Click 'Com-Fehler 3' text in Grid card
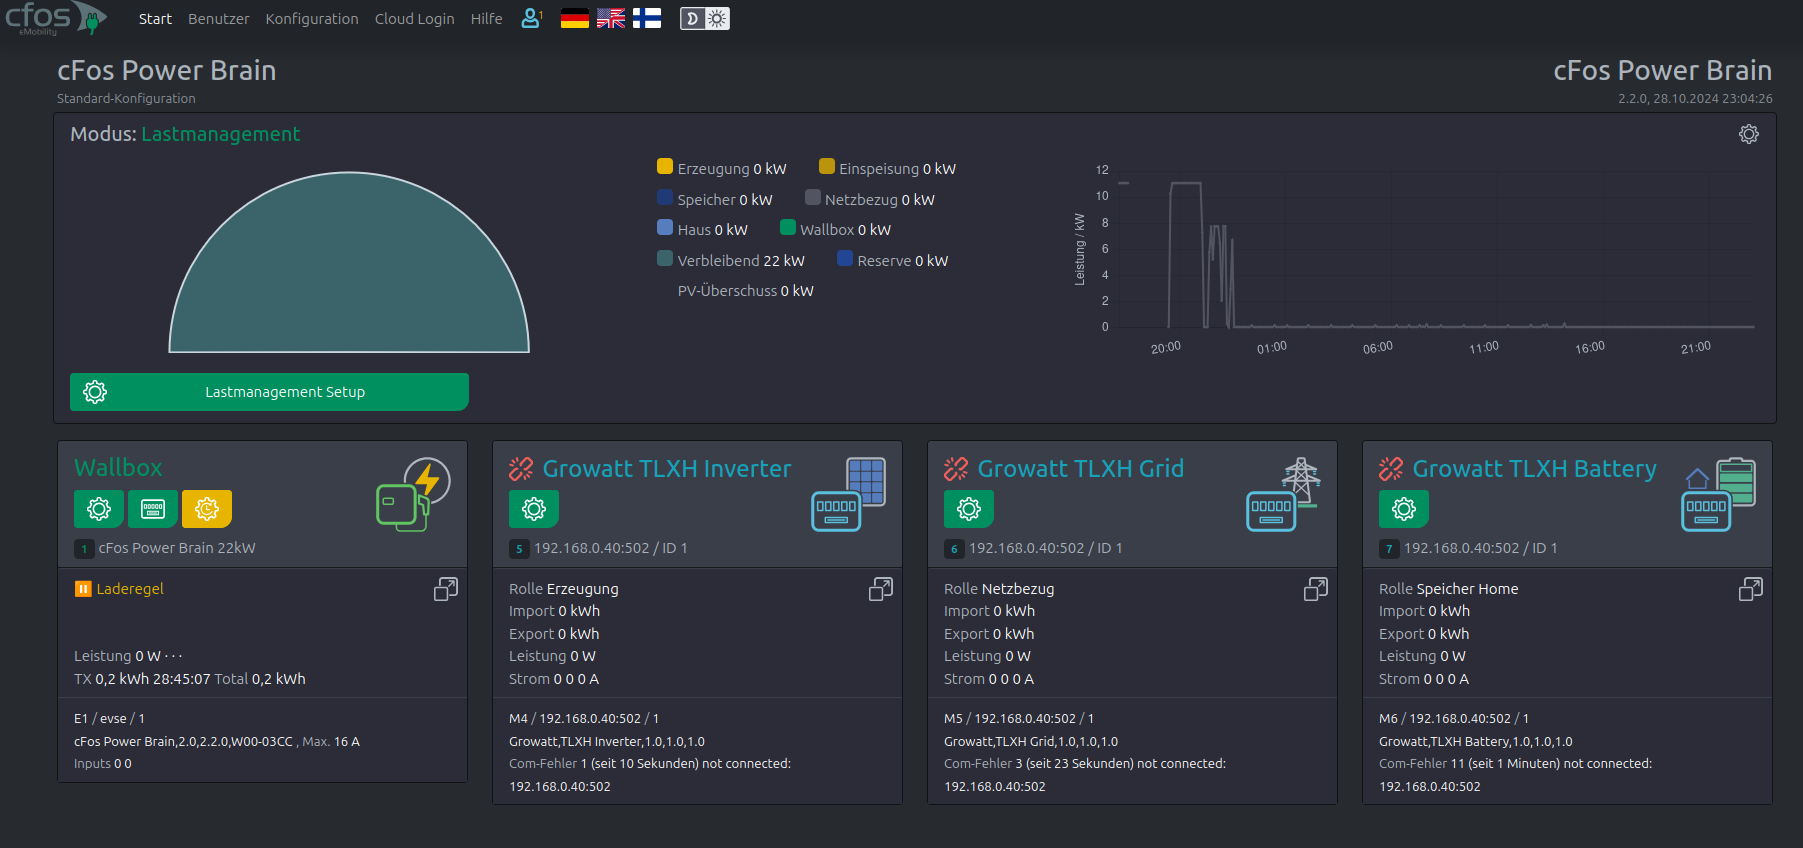The image size is (1803, 848). (983, 764)
